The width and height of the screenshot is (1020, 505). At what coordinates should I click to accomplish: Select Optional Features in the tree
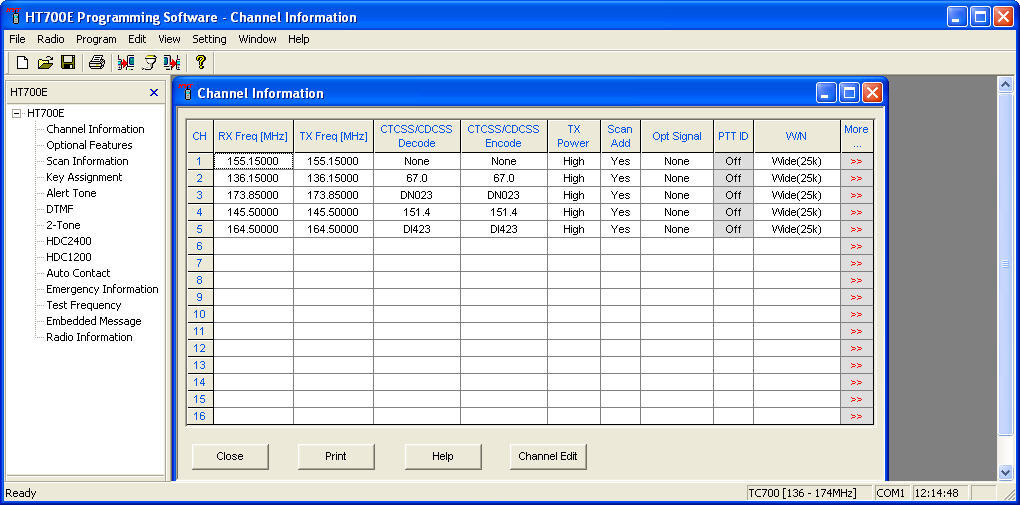89,145
